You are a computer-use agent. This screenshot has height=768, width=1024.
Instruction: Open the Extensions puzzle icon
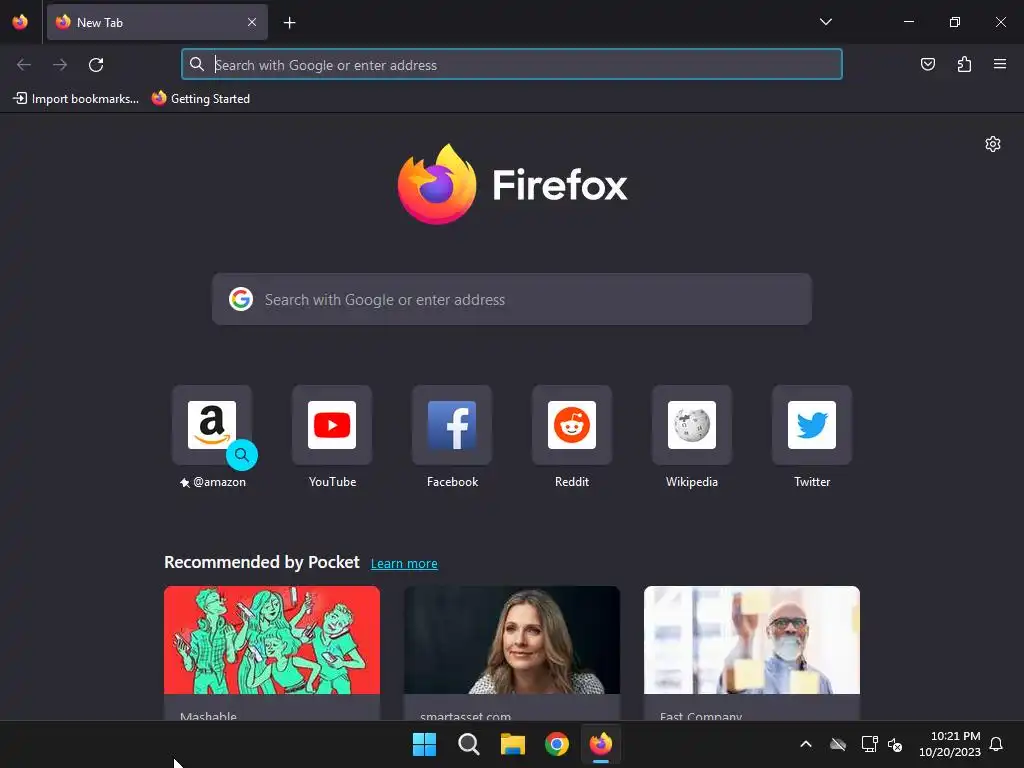965,64
